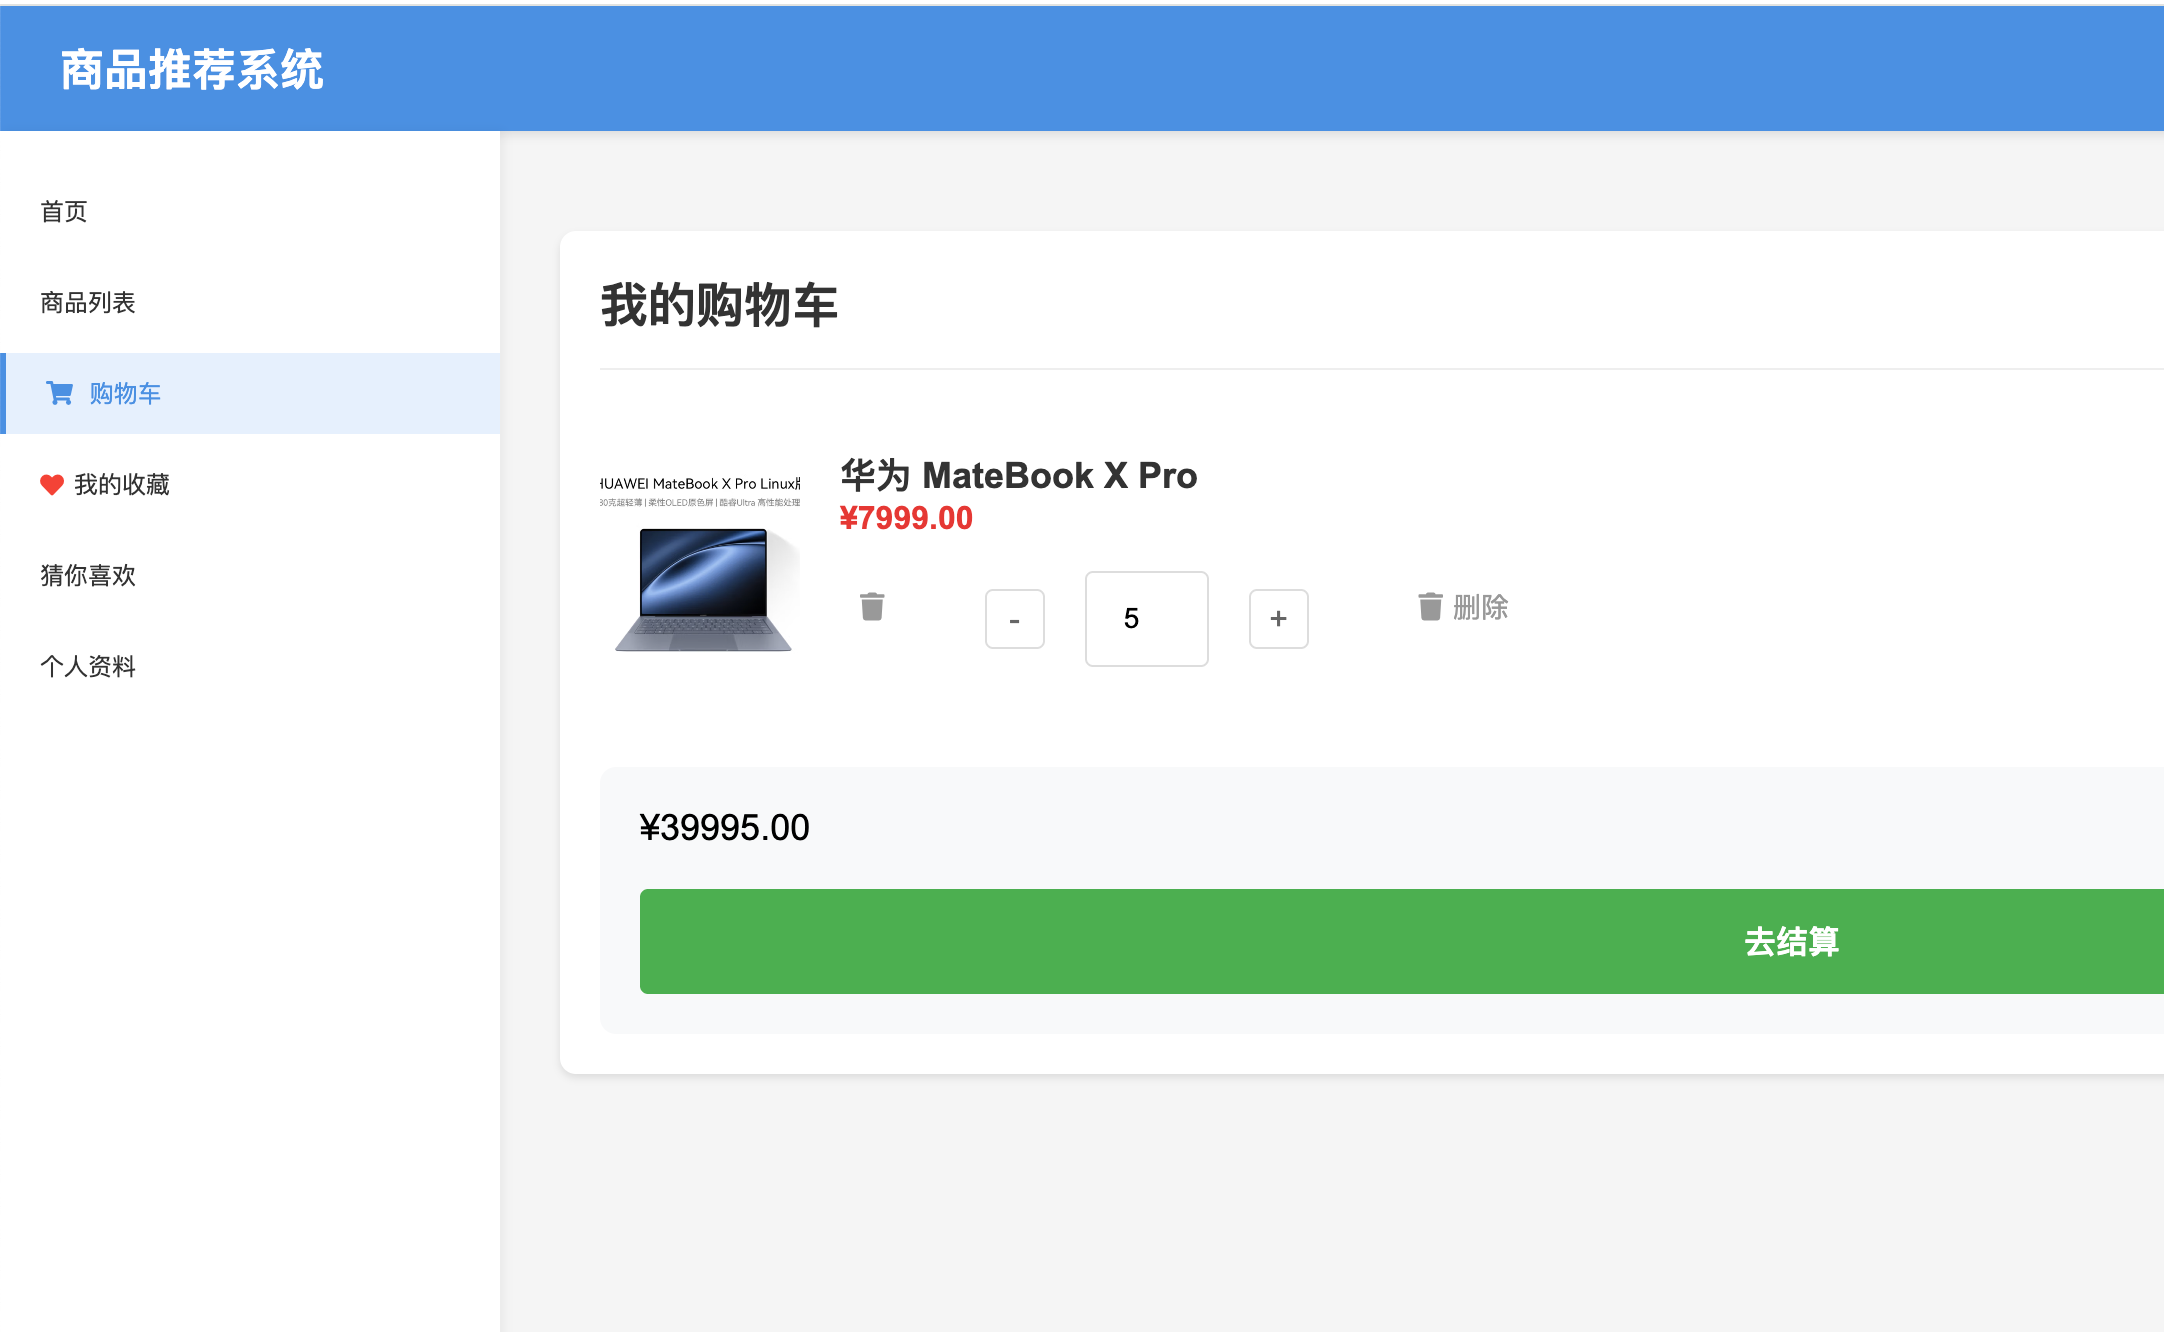Open 我的收藏 sidebar entry
2164x1332 pixels.
pos(122,485)
